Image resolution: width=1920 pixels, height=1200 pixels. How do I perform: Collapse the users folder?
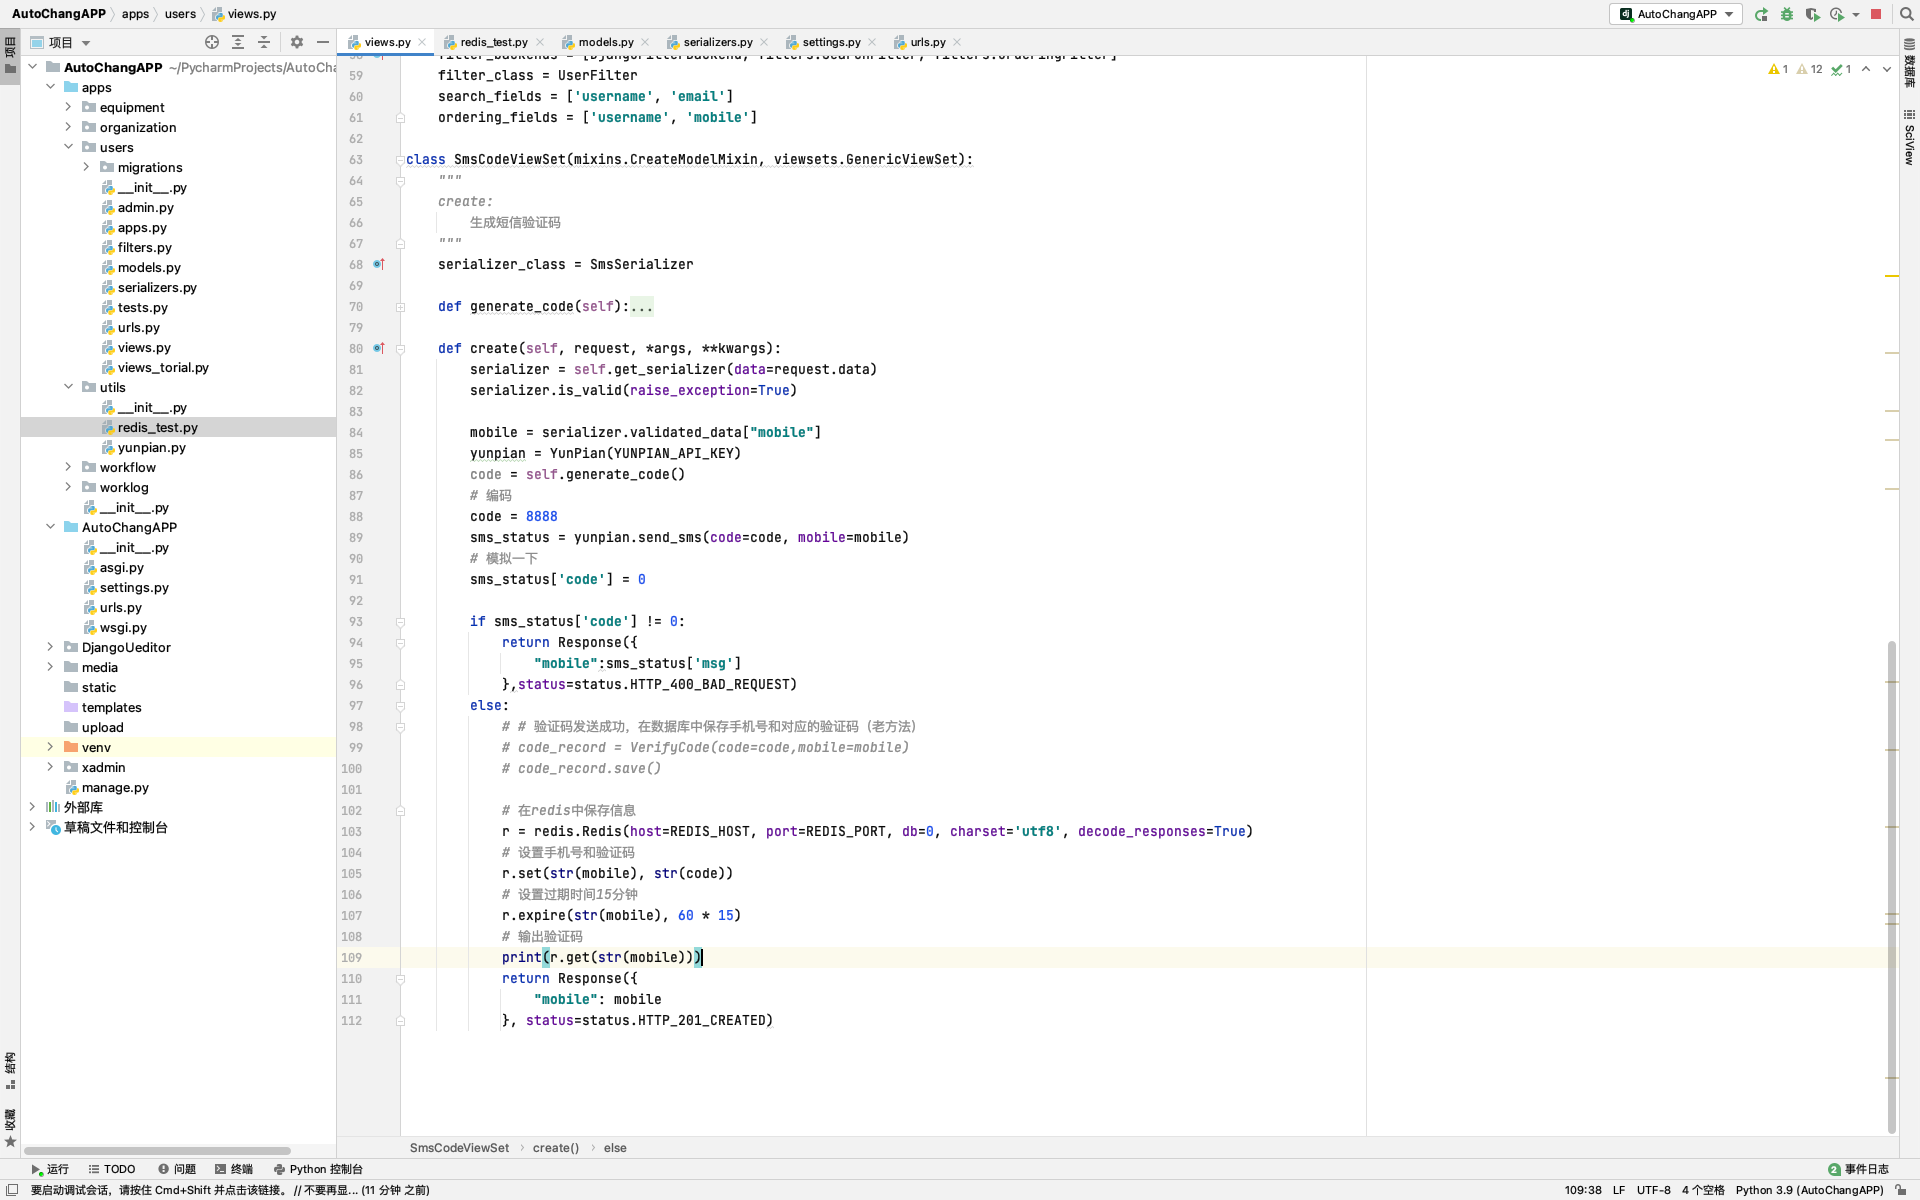68,147
